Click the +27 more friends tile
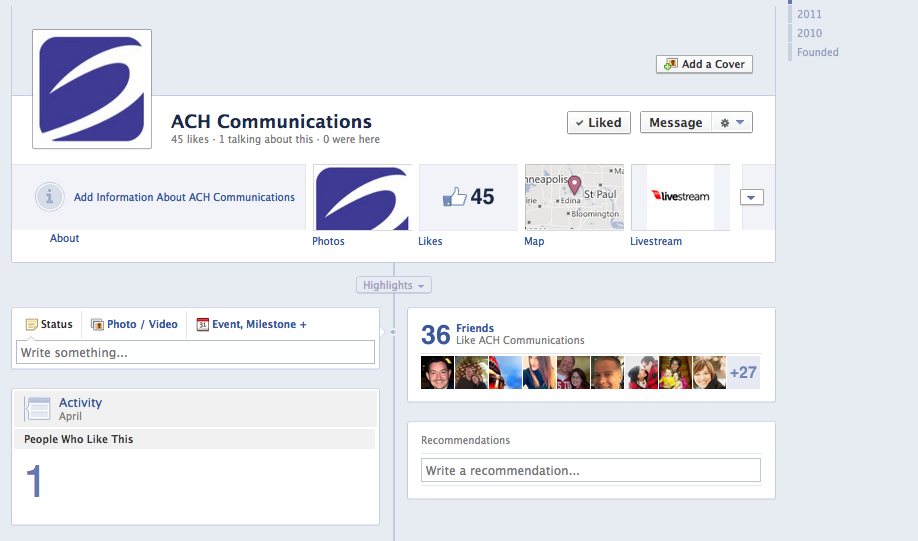The image size is (918, 541). point(743,372)
